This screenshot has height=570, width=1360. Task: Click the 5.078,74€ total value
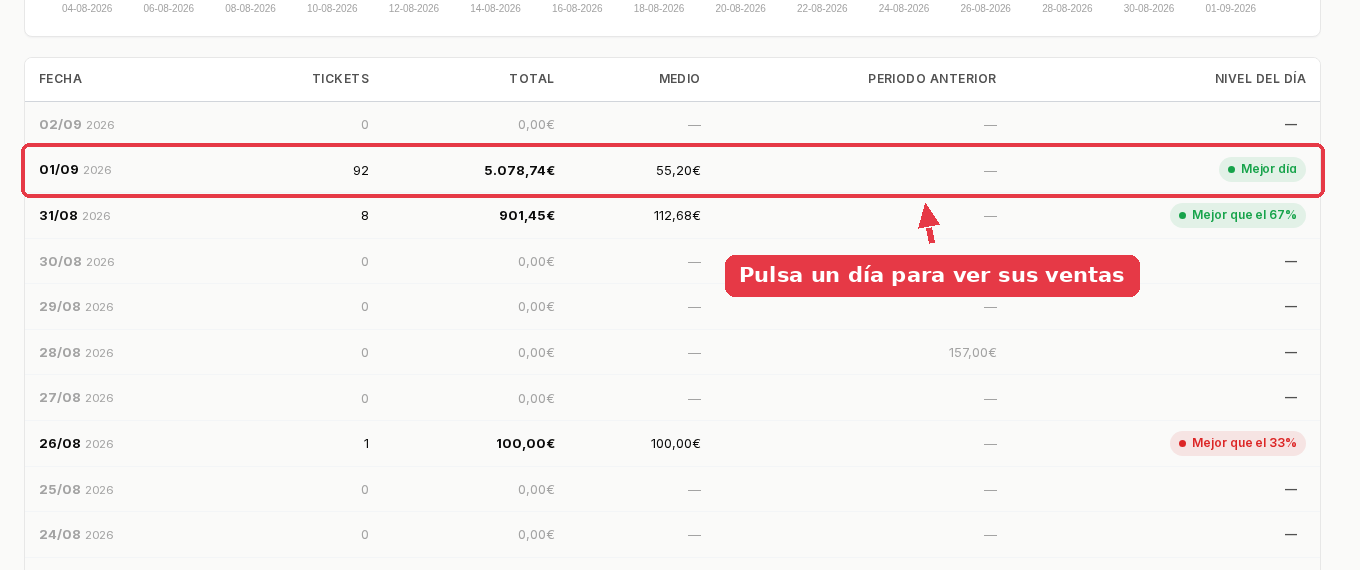click(x=519, y=170)
